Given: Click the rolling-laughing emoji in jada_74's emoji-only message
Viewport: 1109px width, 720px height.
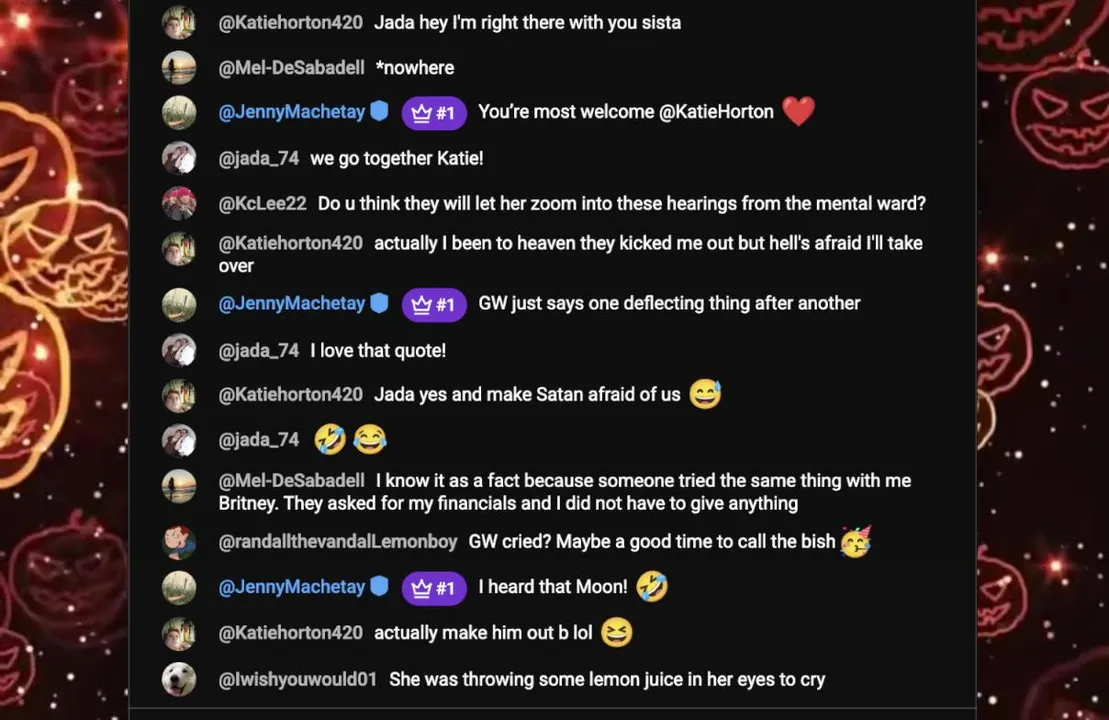Looking at the screenshot, I should coord(330,439).
